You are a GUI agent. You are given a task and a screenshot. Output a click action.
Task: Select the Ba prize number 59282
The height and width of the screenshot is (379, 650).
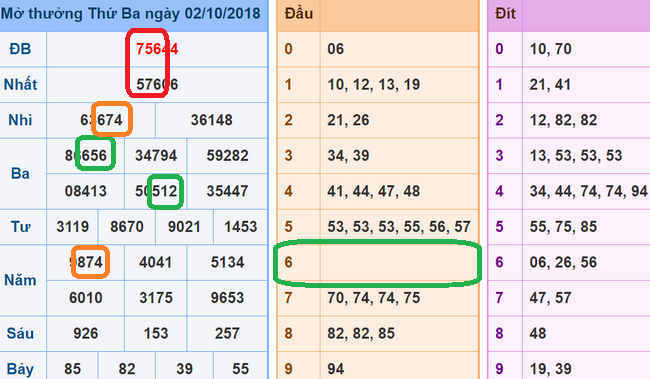[x=228, y=156]
